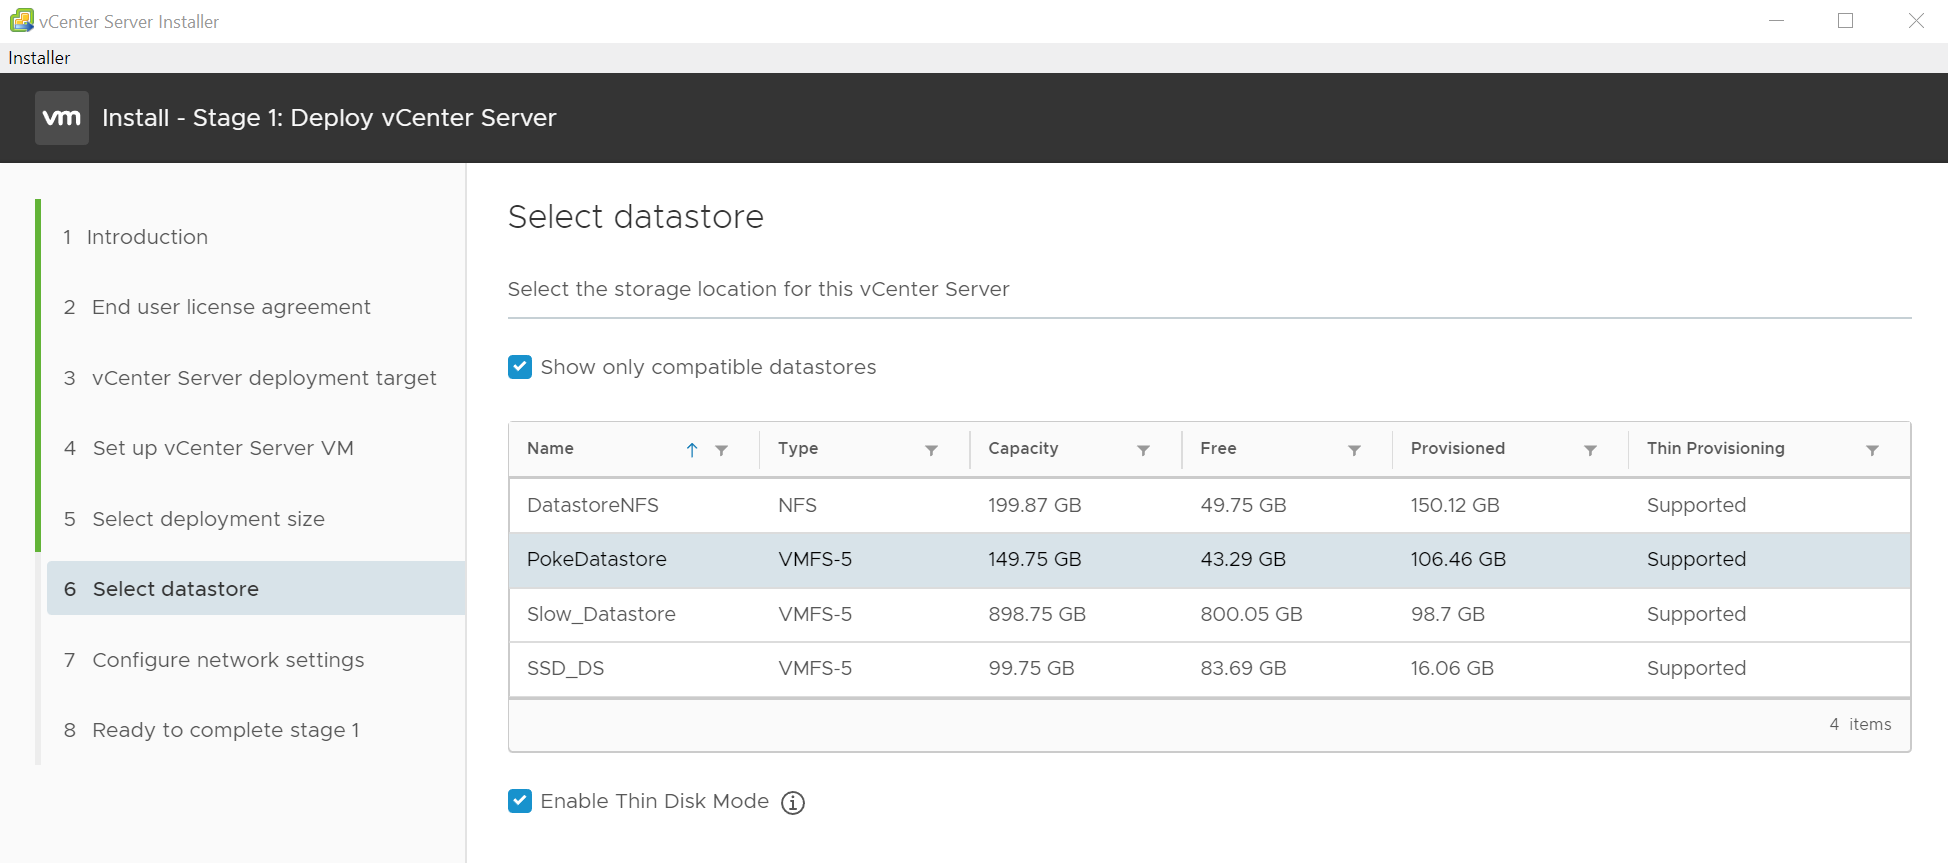This screenshot has height=863, width=1948.
Task: Click the 49.75 GB free cell
Action: (1243, 505)
